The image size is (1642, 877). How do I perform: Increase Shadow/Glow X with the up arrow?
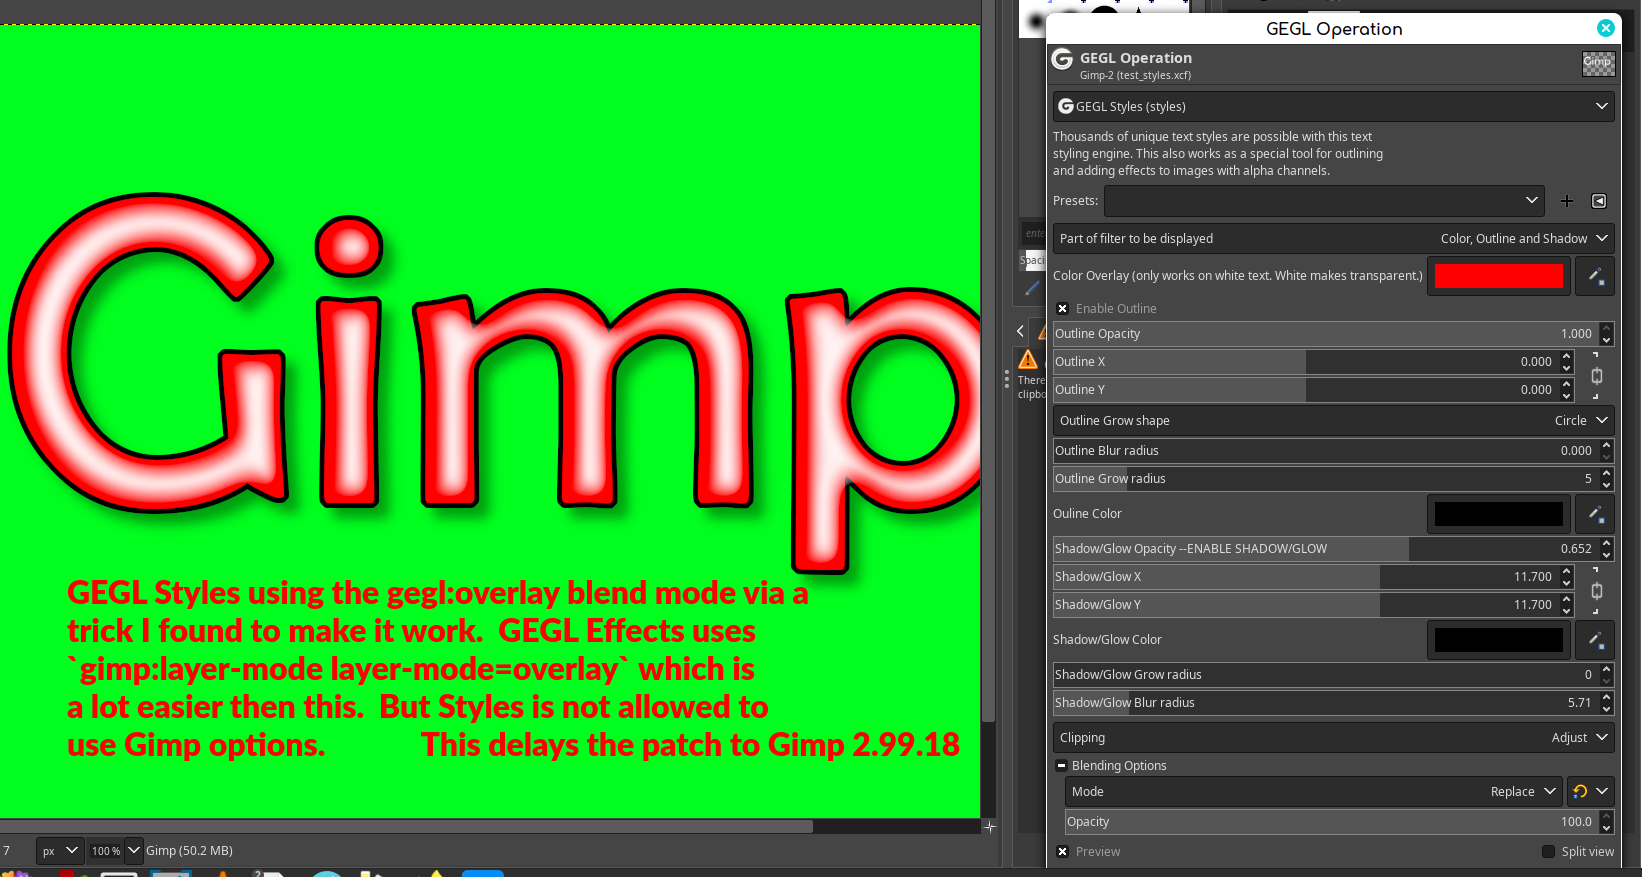1567,571
